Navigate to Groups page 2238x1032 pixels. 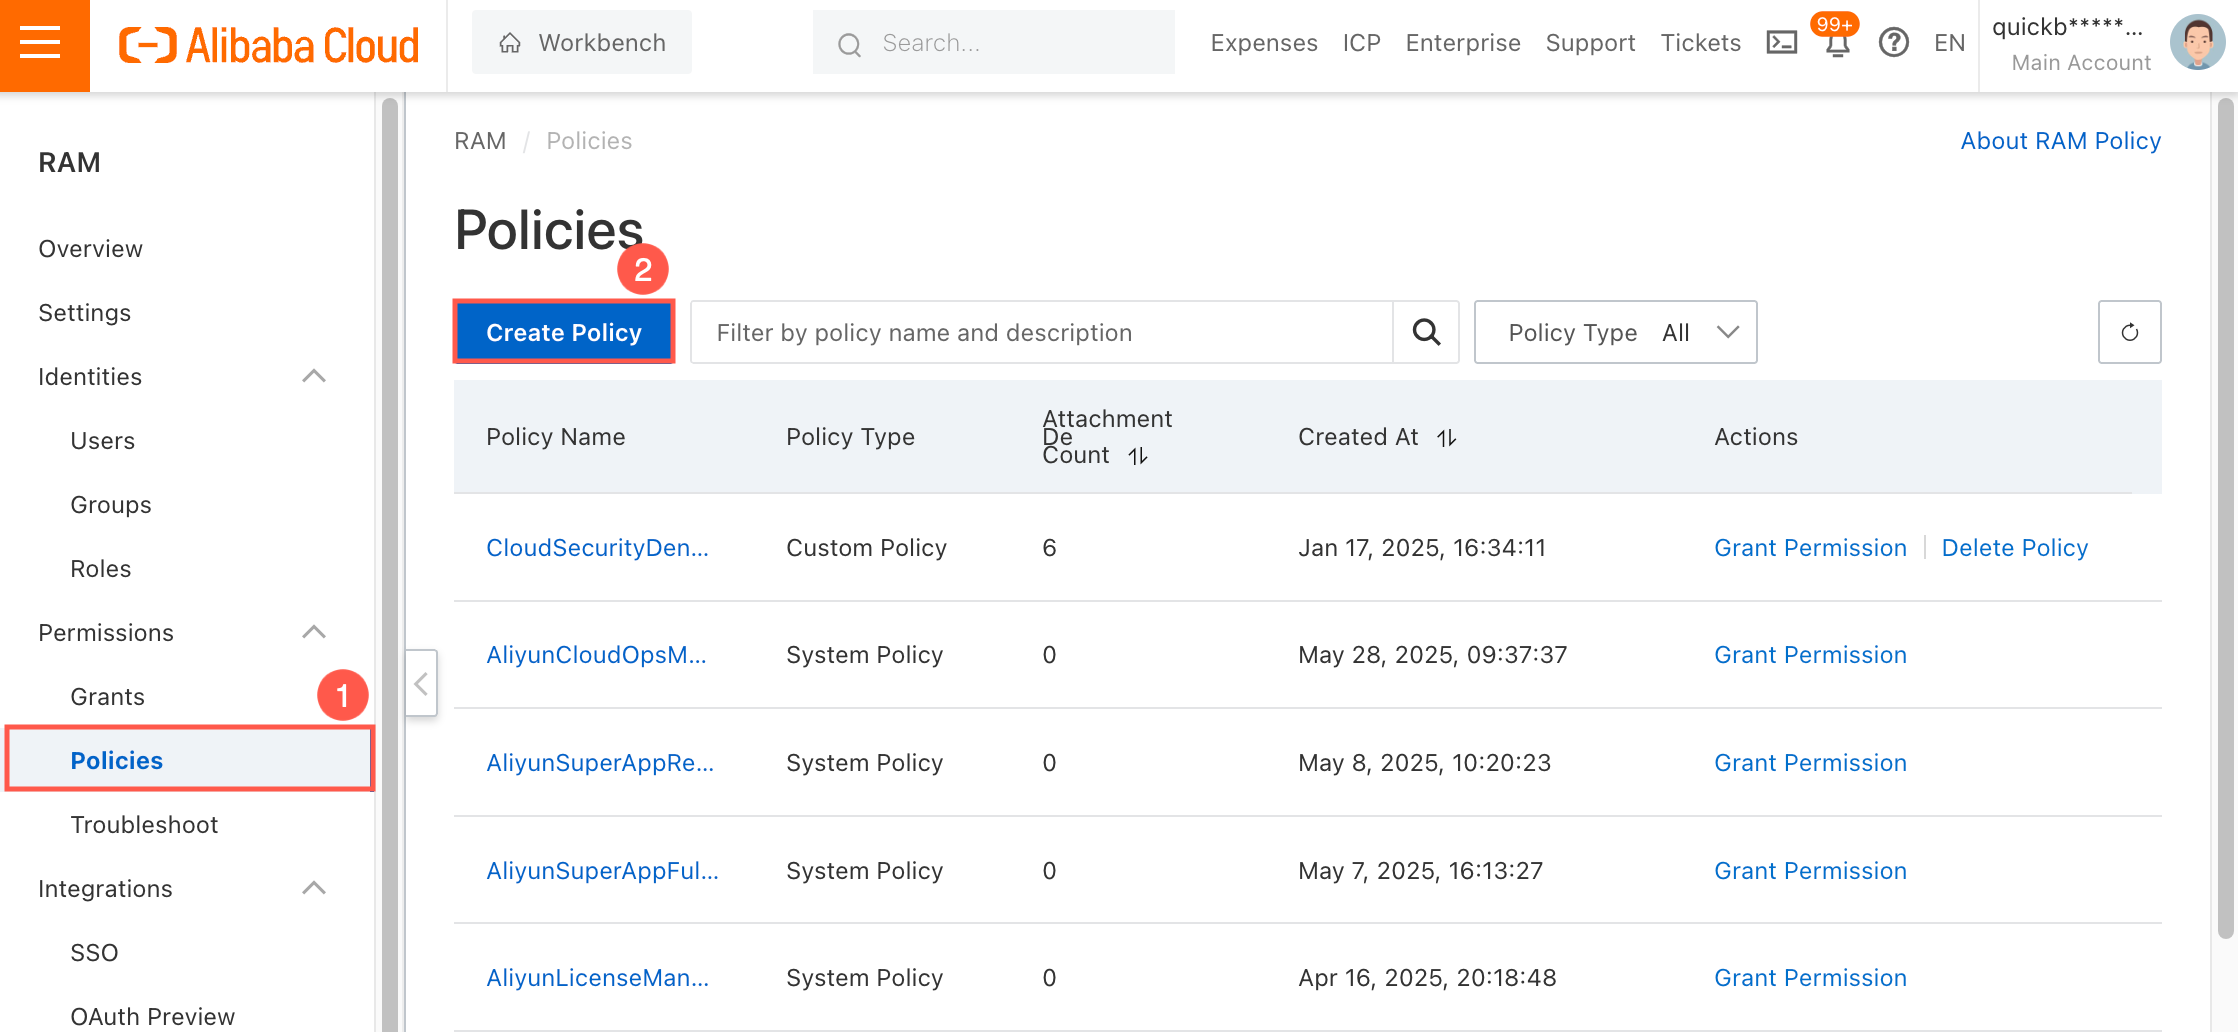click(110, 505)
